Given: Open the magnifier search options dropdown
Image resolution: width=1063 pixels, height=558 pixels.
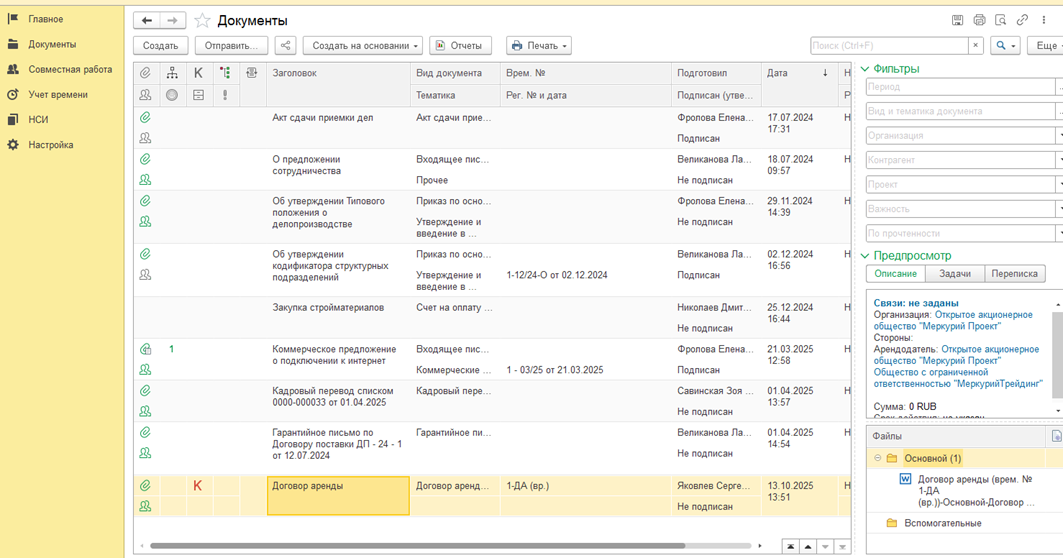Looking at the screenshot, I should point(1005,45).
